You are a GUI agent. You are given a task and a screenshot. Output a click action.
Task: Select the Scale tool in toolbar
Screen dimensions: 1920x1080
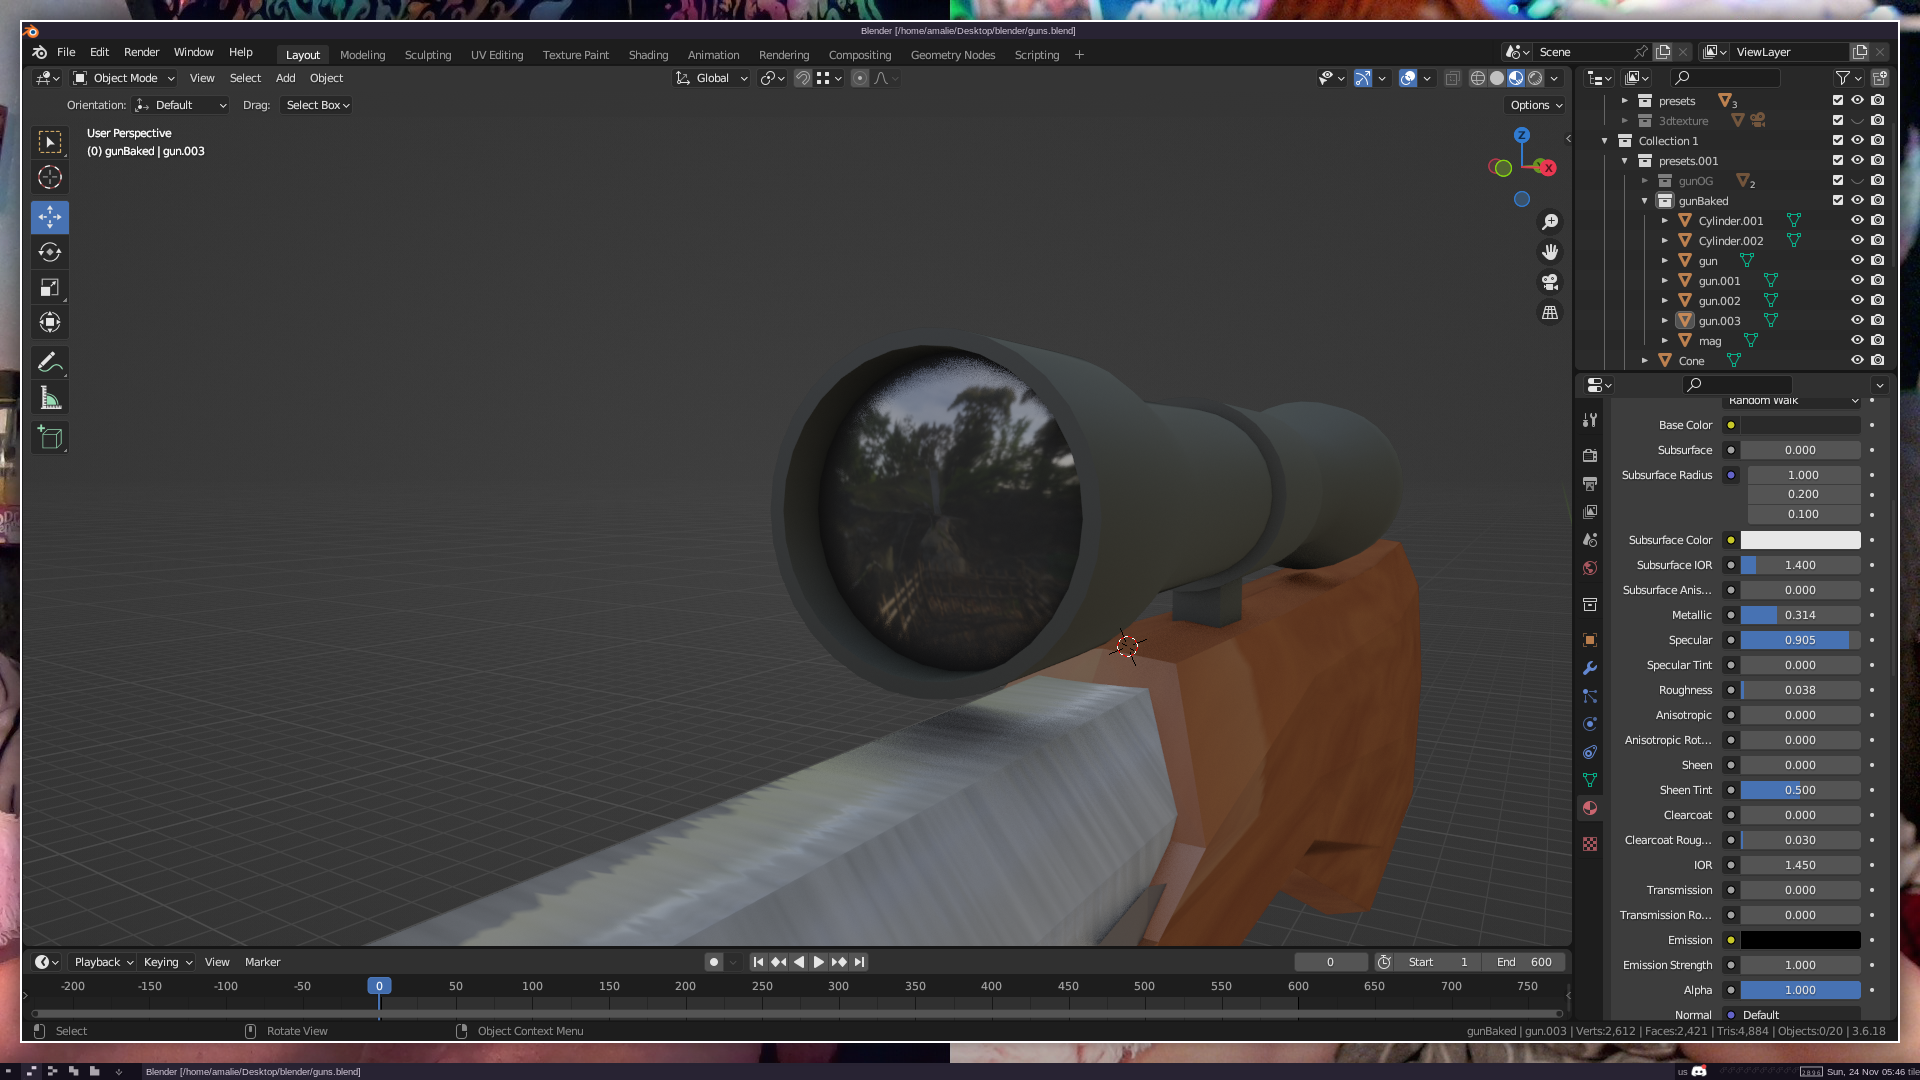50,288
